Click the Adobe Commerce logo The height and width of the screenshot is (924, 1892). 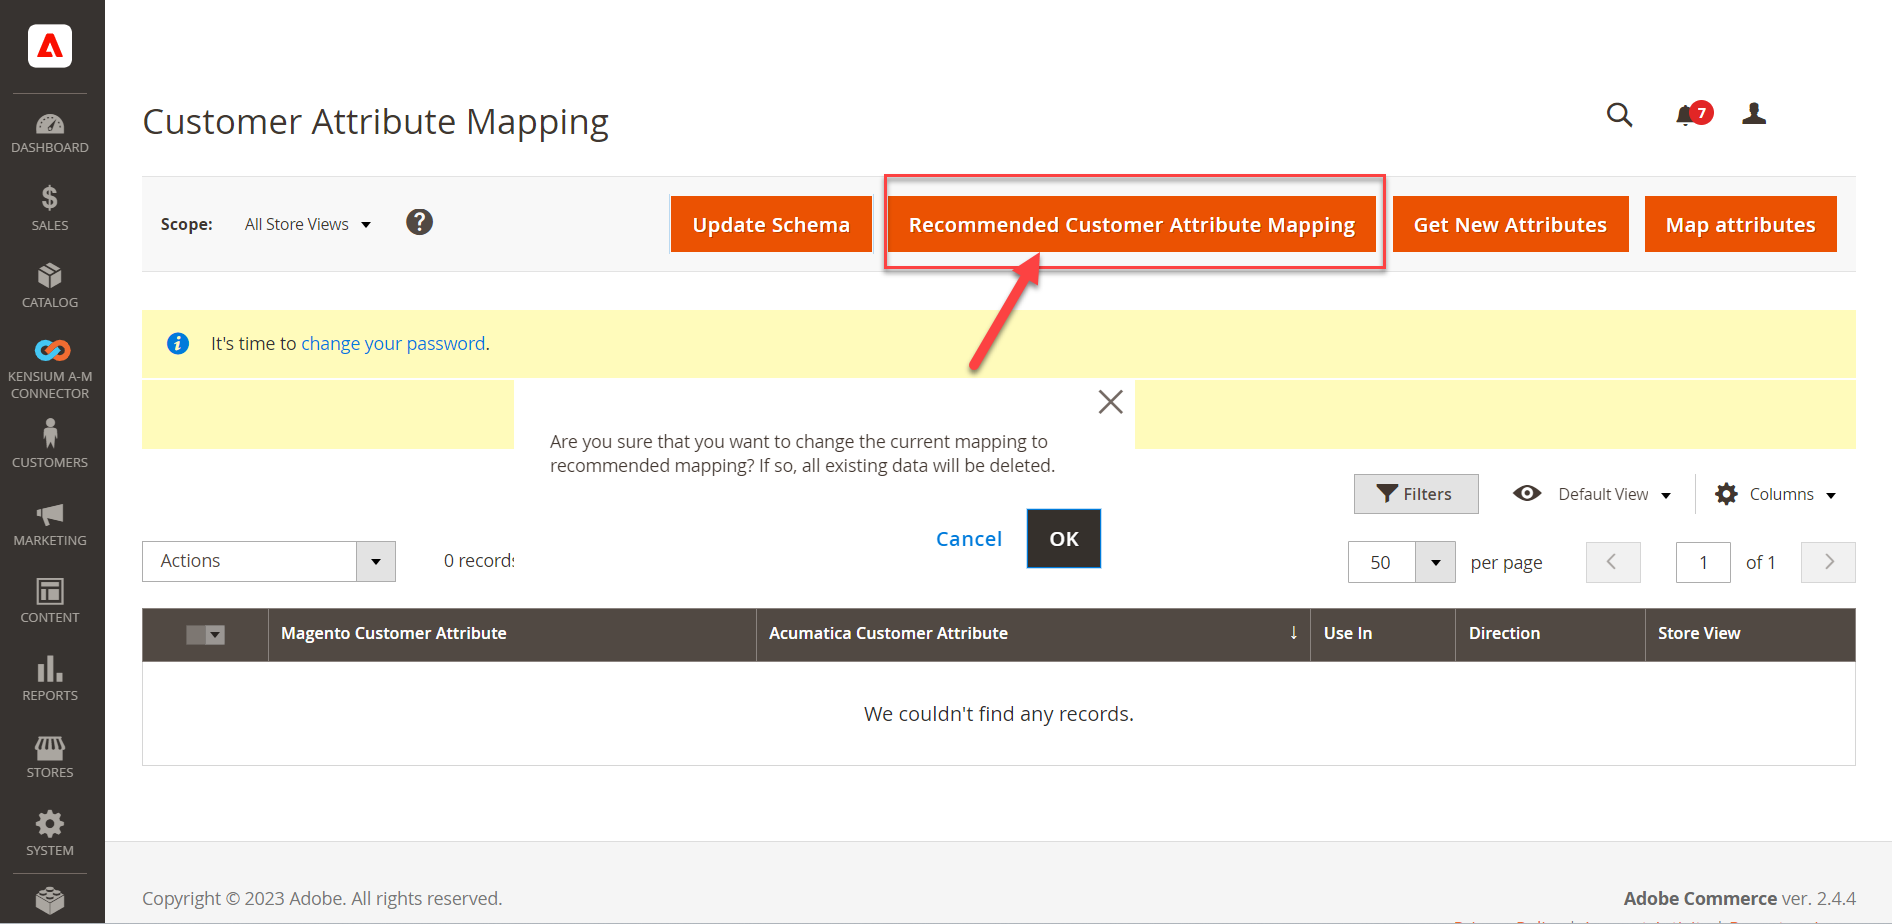click(50, 46)
